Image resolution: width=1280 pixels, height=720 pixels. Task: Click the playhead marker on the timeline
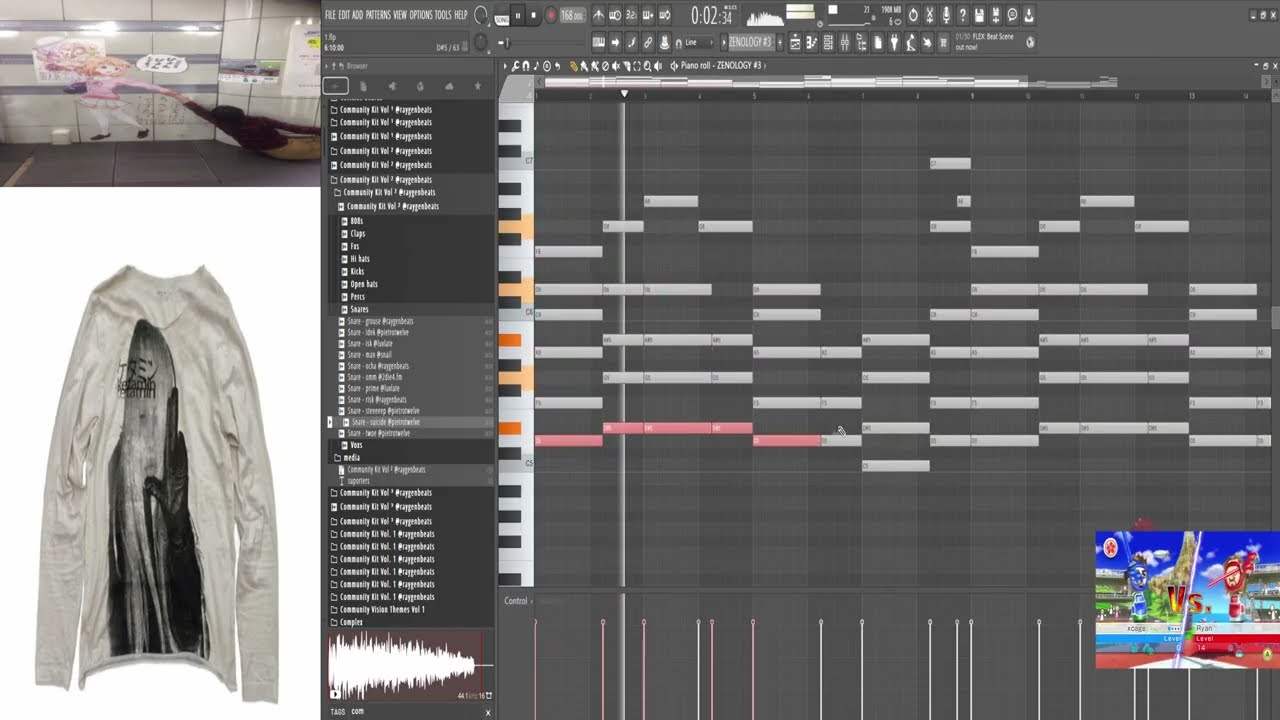624,93
